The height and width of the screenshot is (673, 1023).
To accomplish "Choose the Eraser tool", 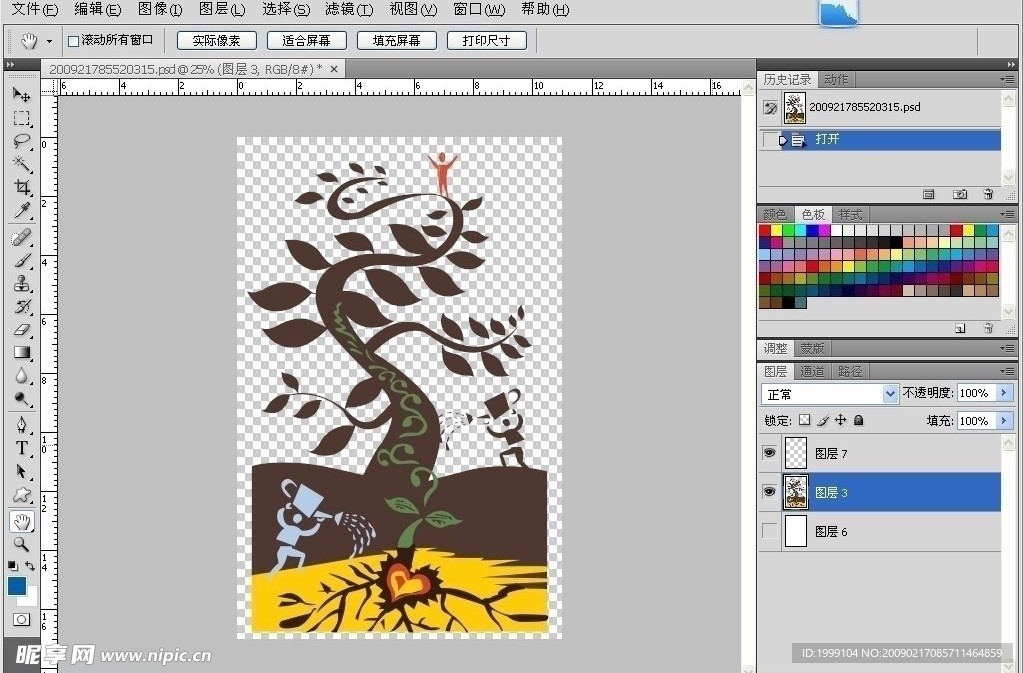I will (x=21, y=329).
